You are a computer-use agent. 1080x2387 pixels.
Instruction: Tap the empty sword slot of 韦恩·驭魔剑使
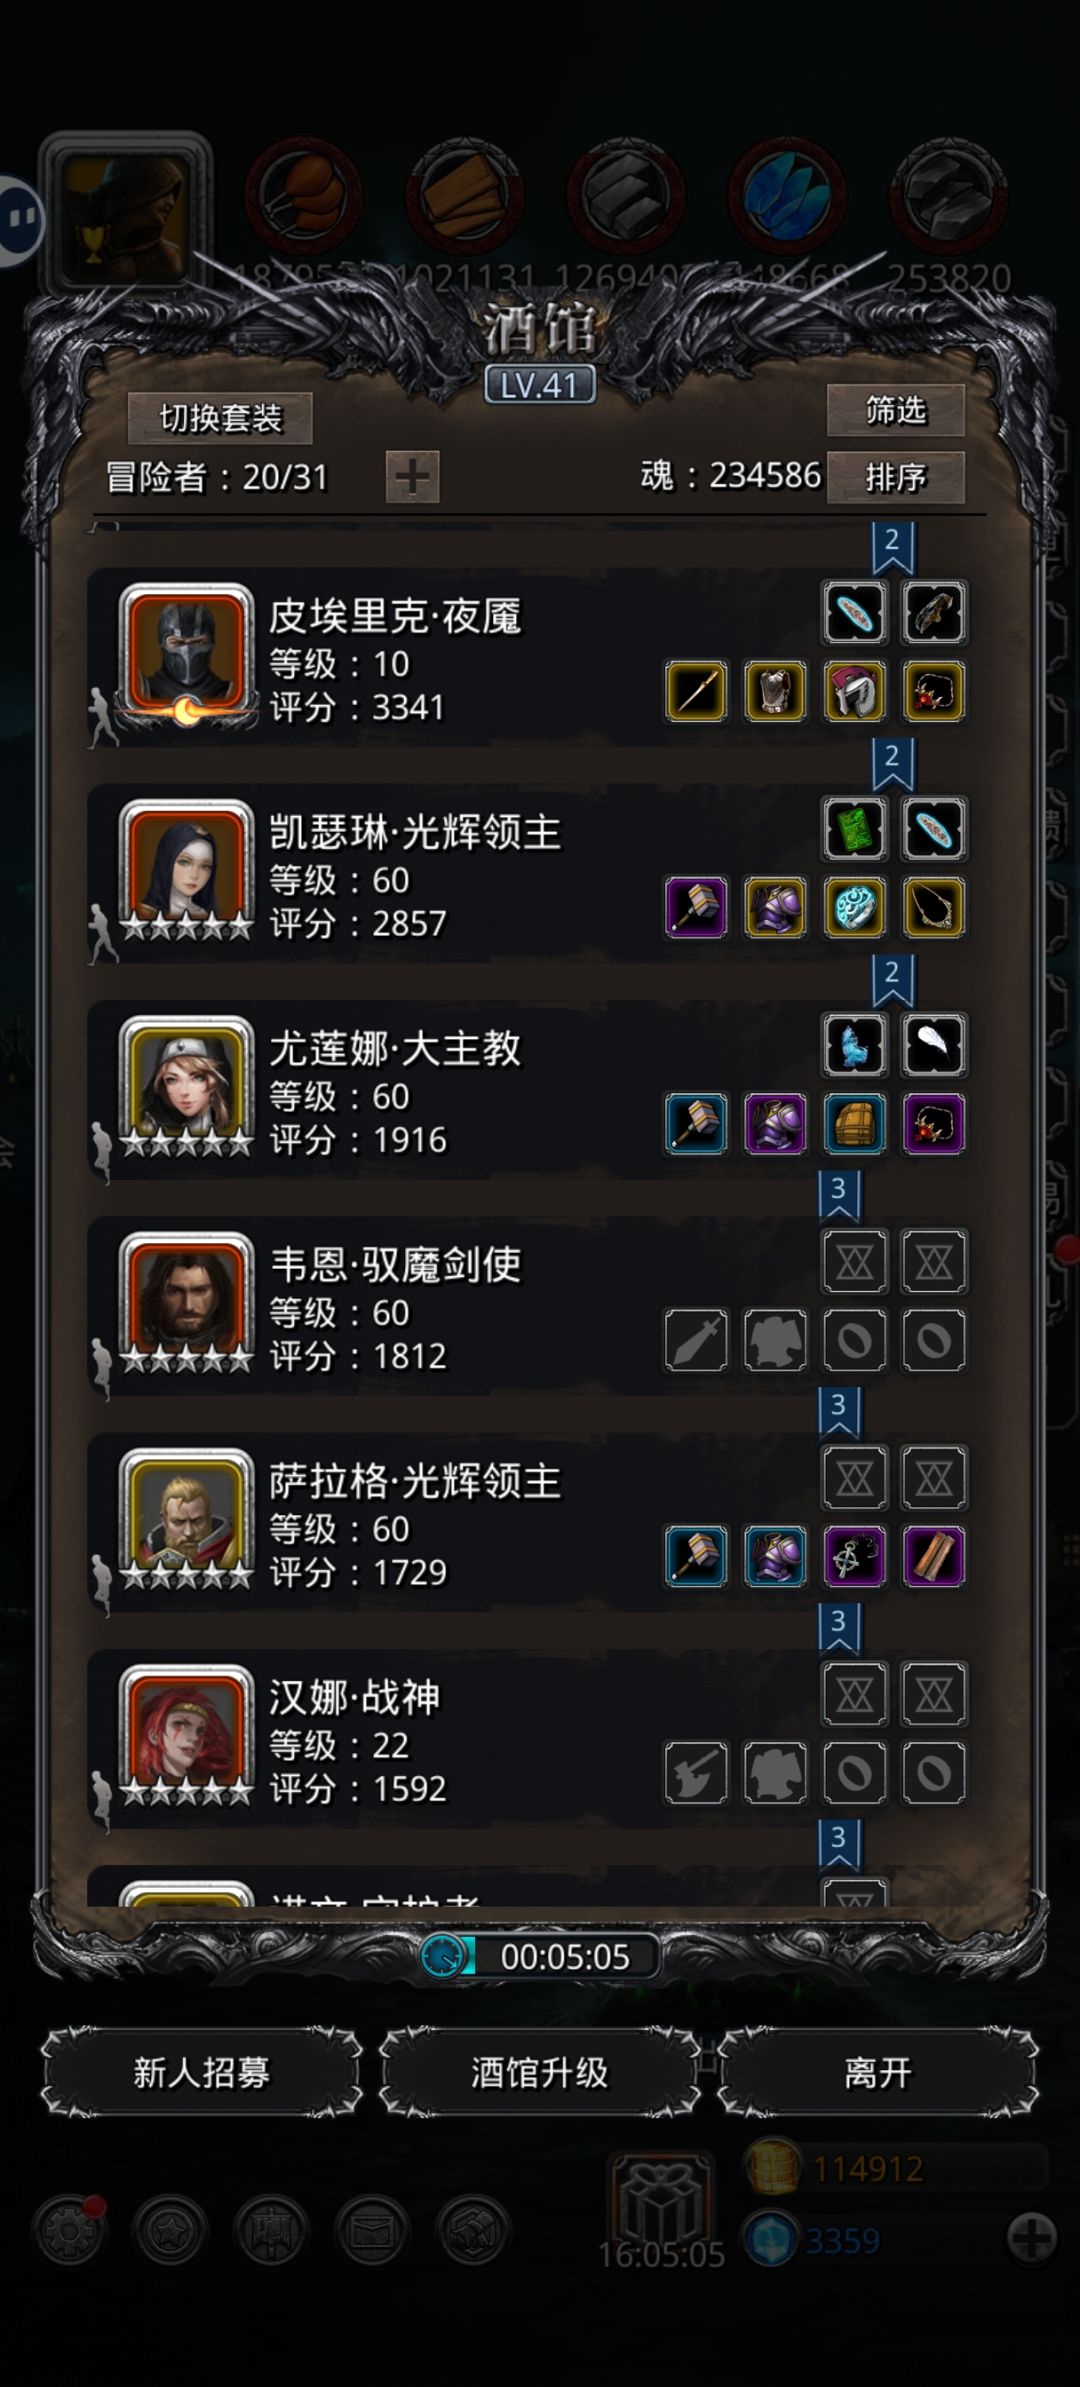696,1340
